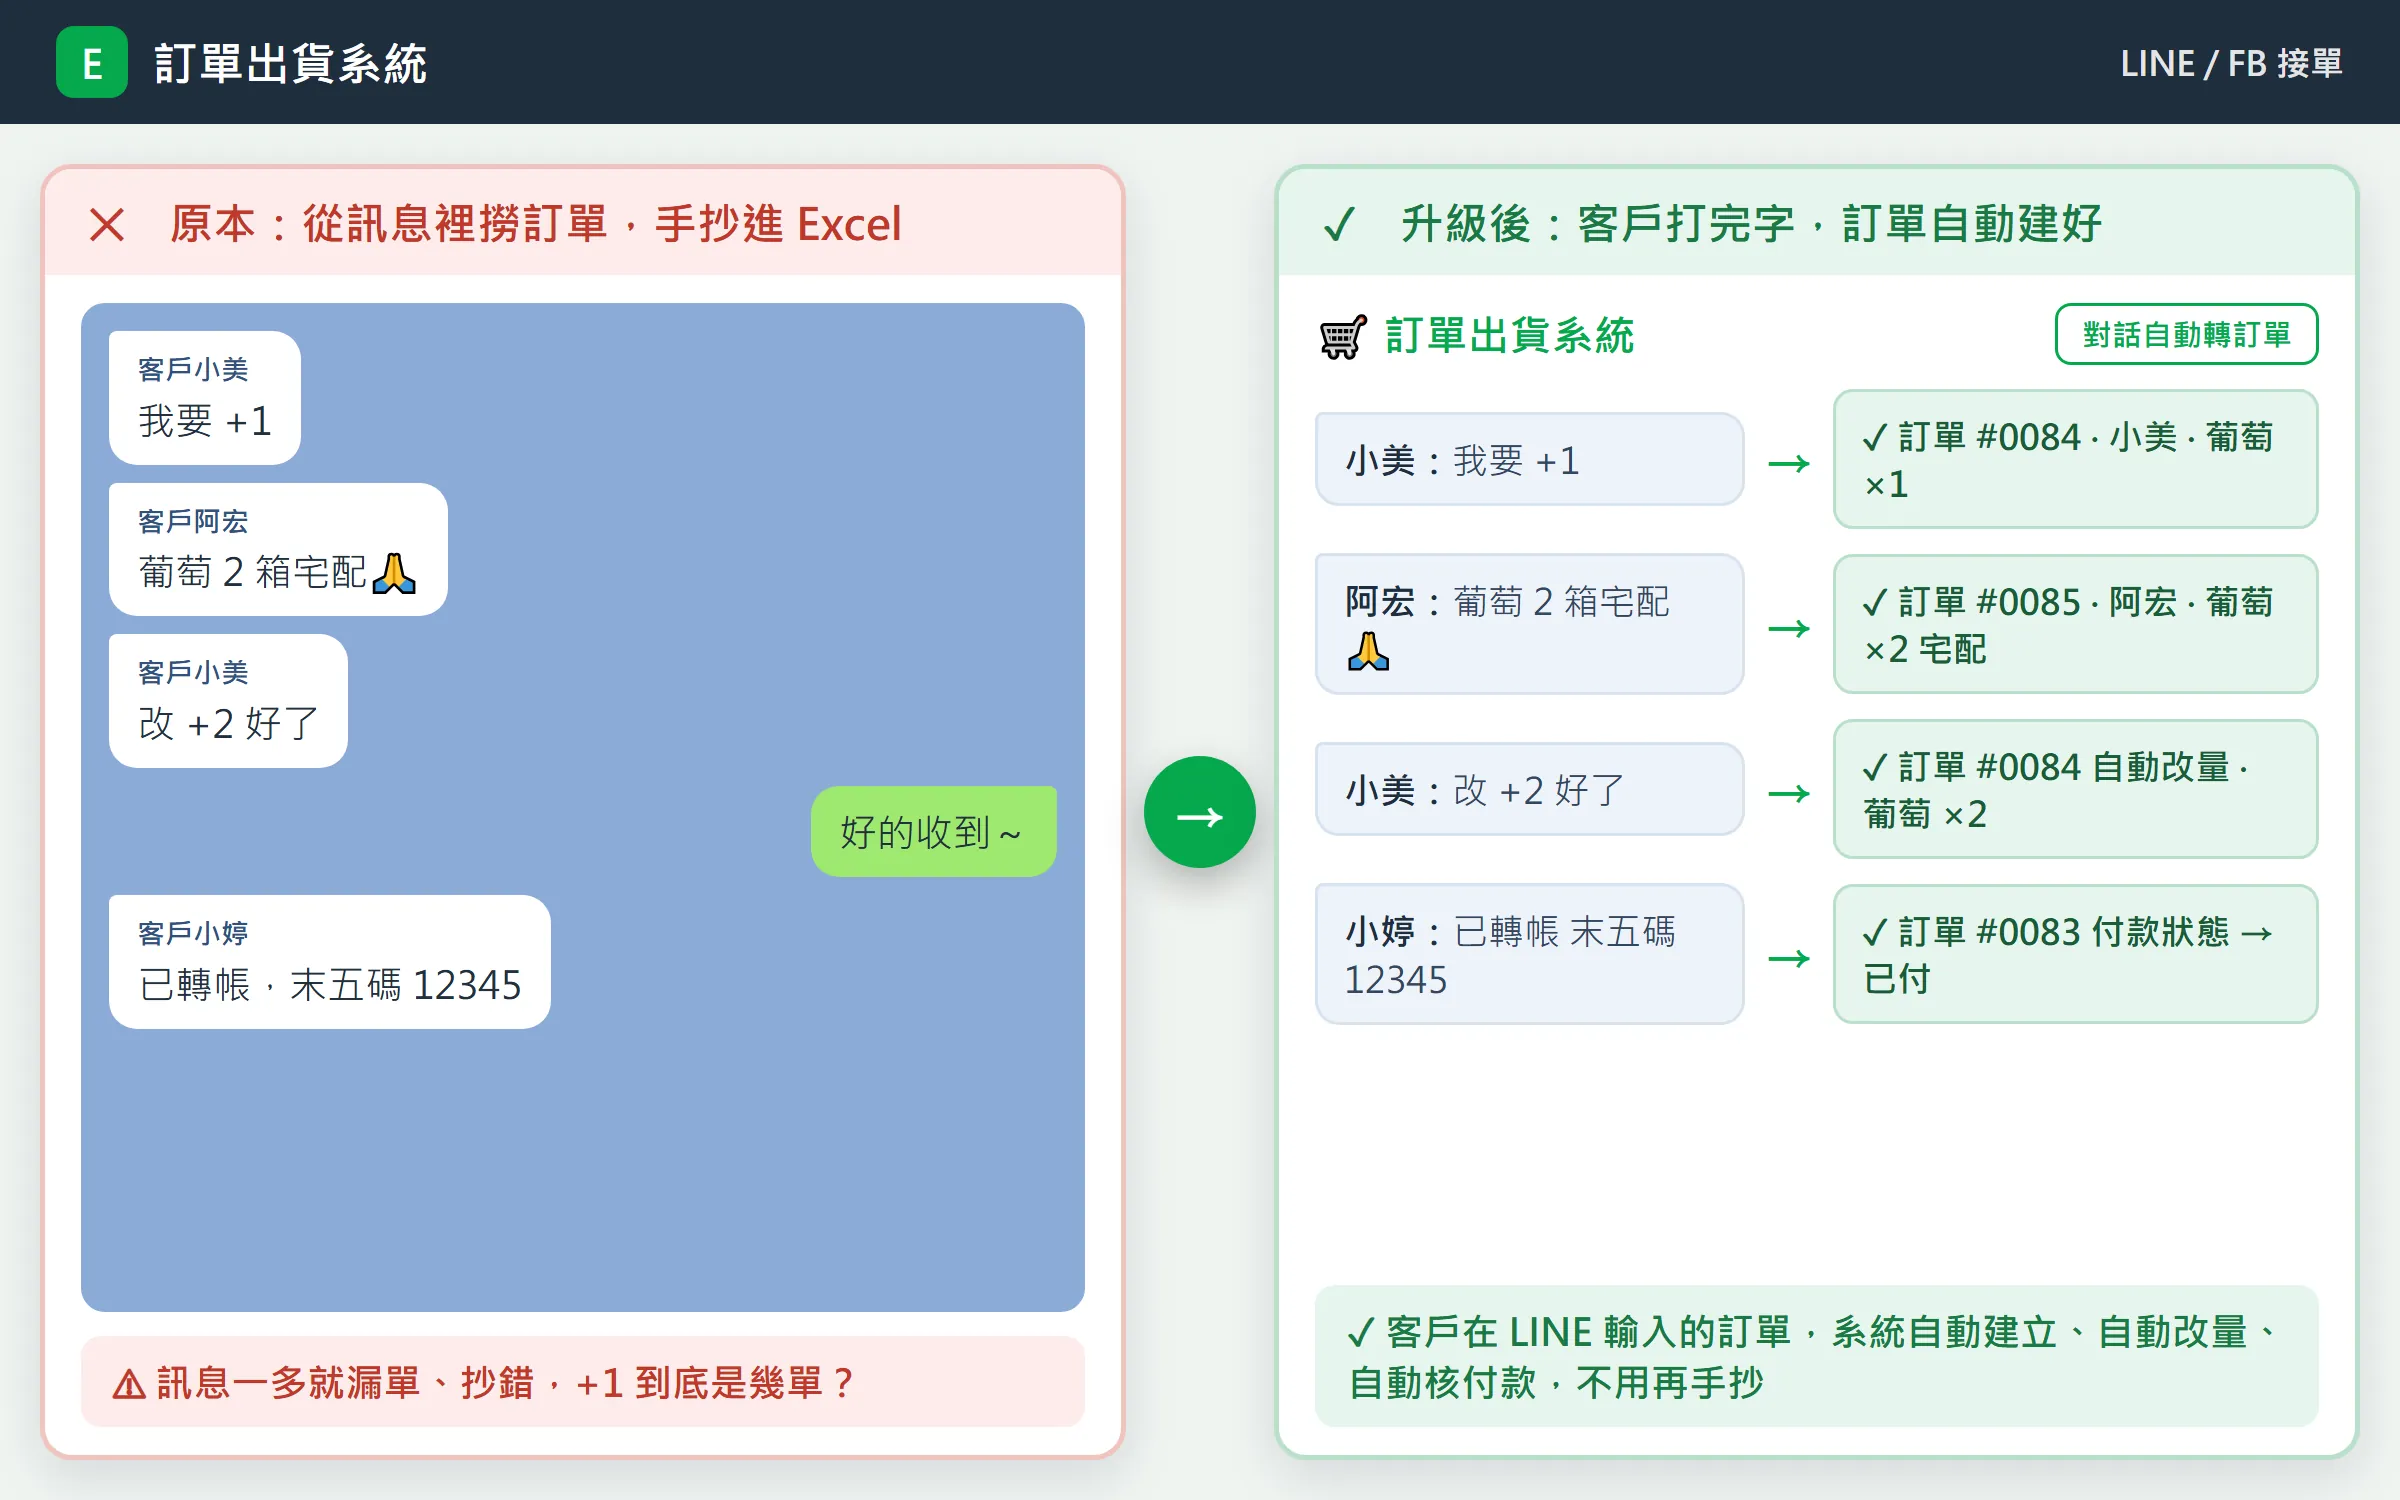The height and width of the screenshot is (1500, 2400).
Task: Click the arrow after 小美：改 +2 好了
Action: coord(1789,793)
